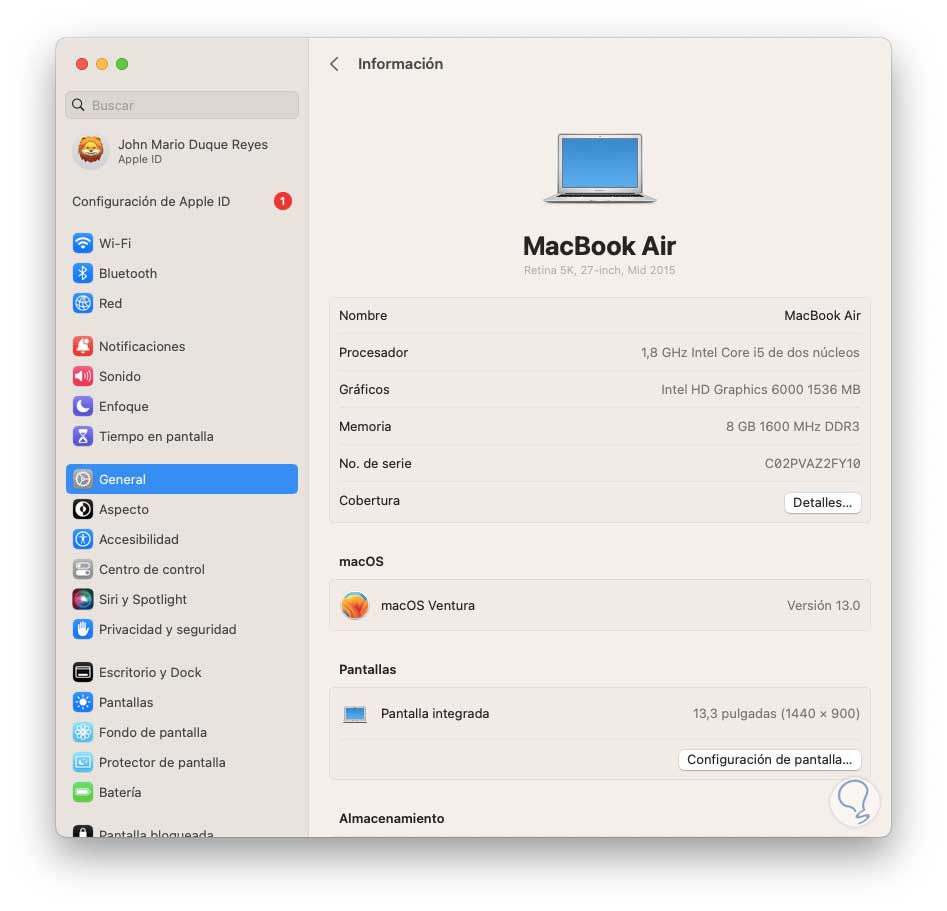
Task: Select Fondo de pantalla label
Action: pyautogui.click(x=153, y=733)
